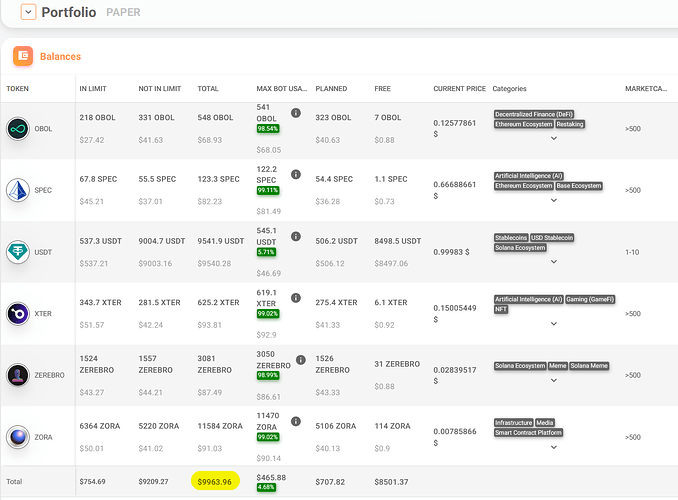The height and width of the screenshot is (500, 678).
Task: Click the ZORA token logo
Action: click(x=18, y=437)
